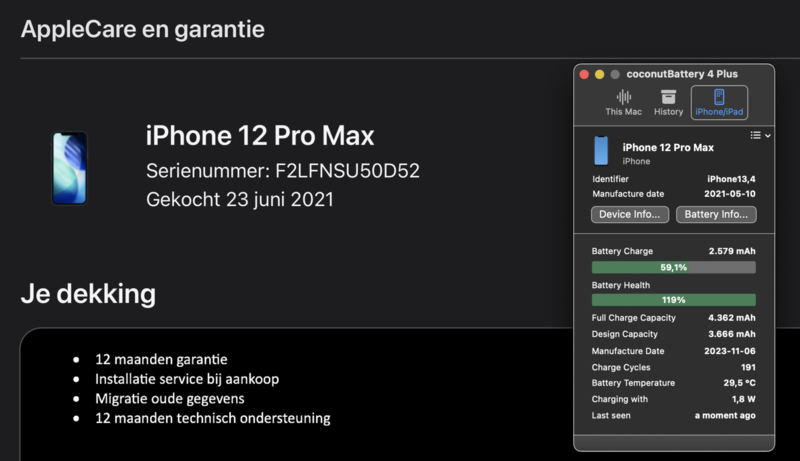Minimize the coconutBattery window
This screenshot has width=800, height=461.
(x=600, y=74)
